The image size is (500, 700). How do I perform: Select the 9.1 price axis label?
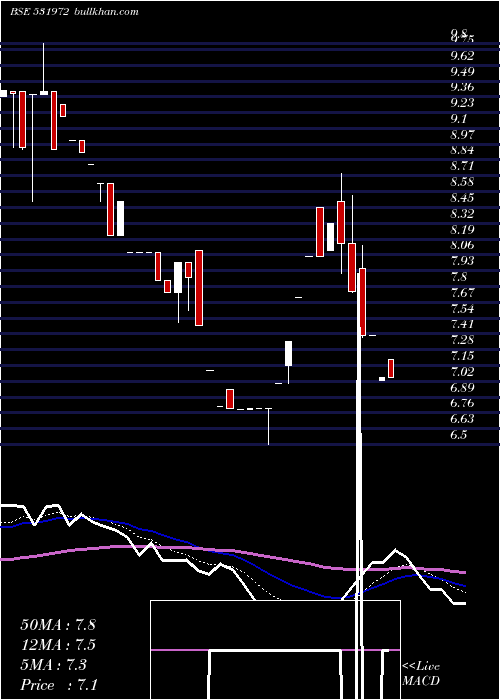(458, 119)
